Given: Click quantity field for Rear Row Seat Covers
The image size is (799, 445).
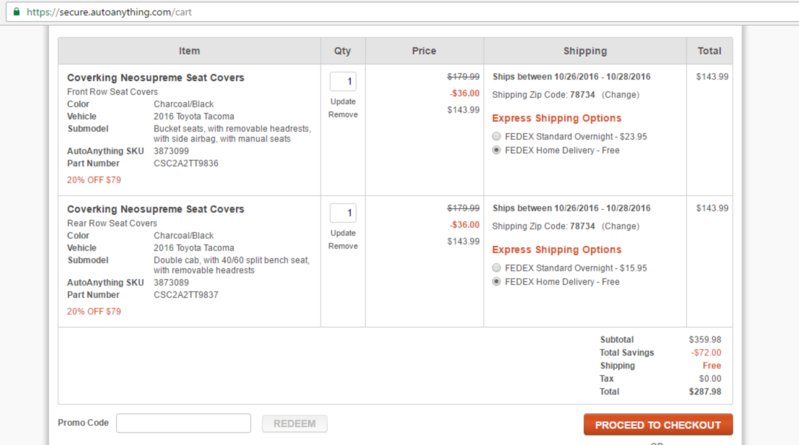Looking at the screenshot, I should tap(343, 213).
